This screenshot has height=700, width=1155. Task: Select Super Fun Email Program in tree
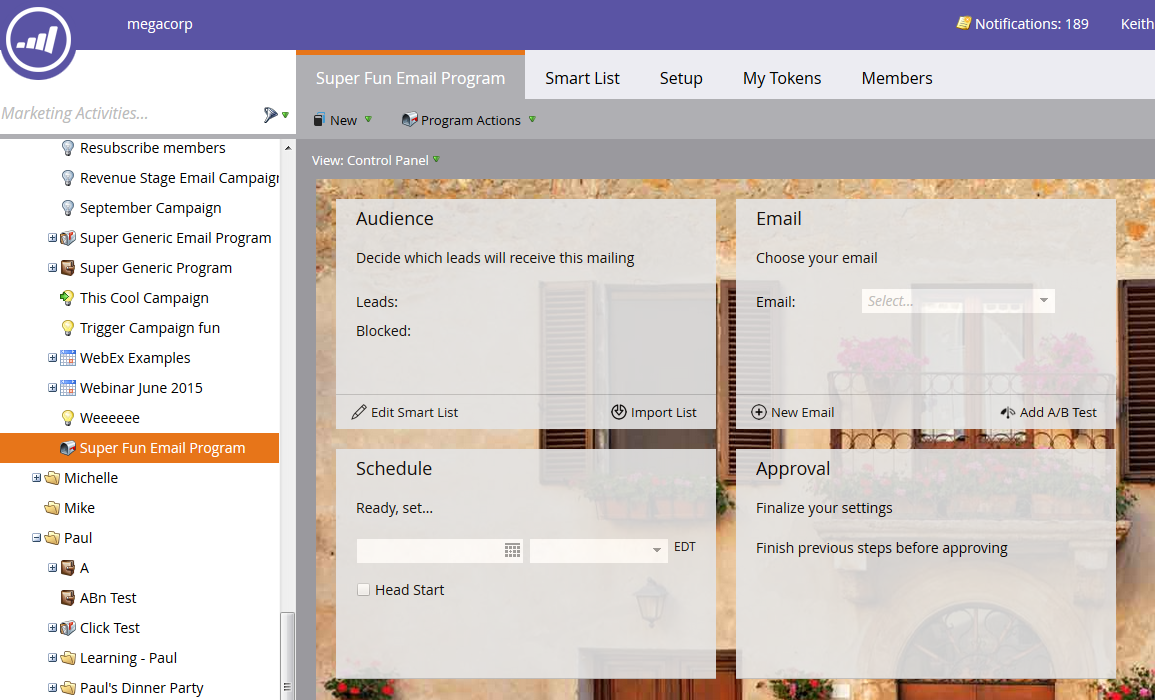tap(140, 448)
